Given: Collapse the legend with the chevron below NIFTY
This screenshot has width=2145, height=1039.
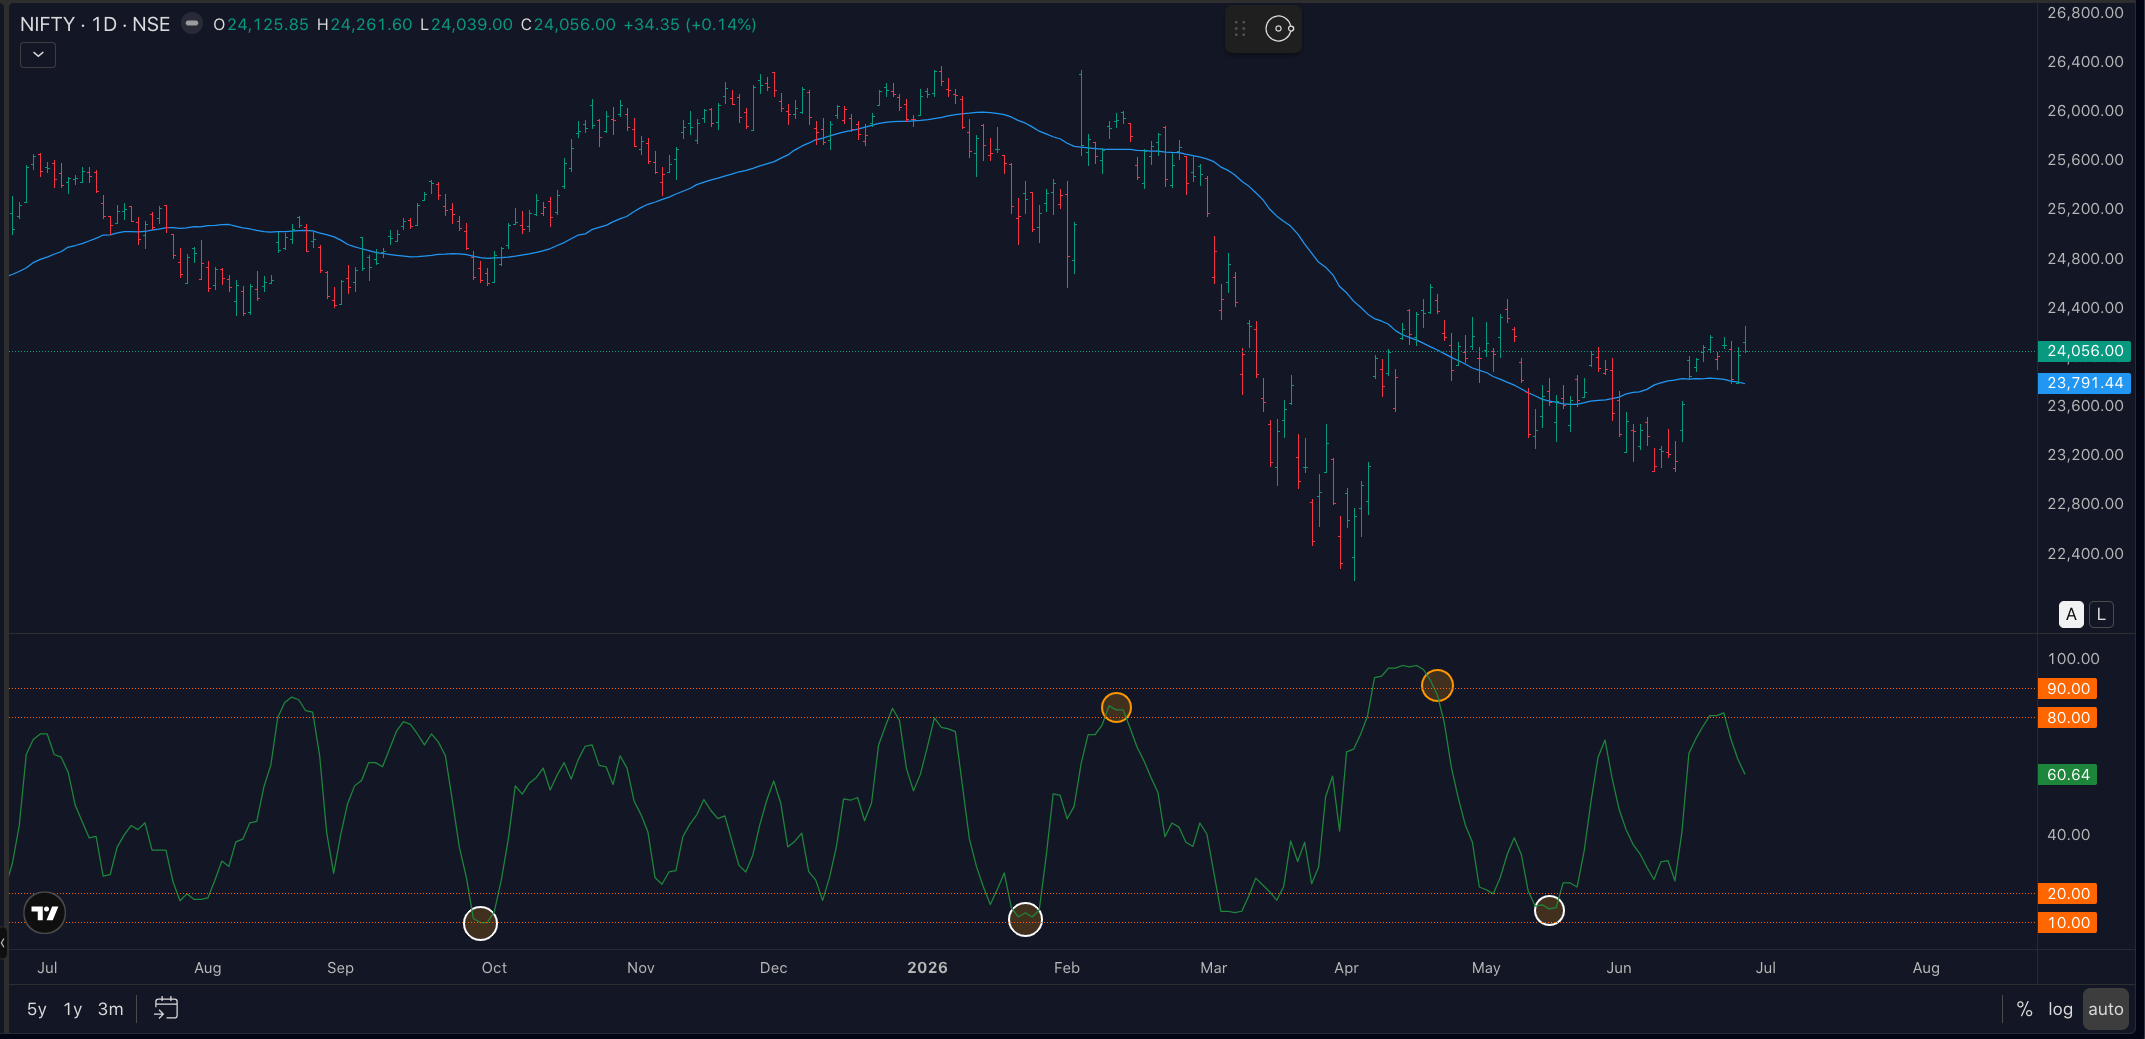Looking at the screenshot, I should (x=38, y=55).
